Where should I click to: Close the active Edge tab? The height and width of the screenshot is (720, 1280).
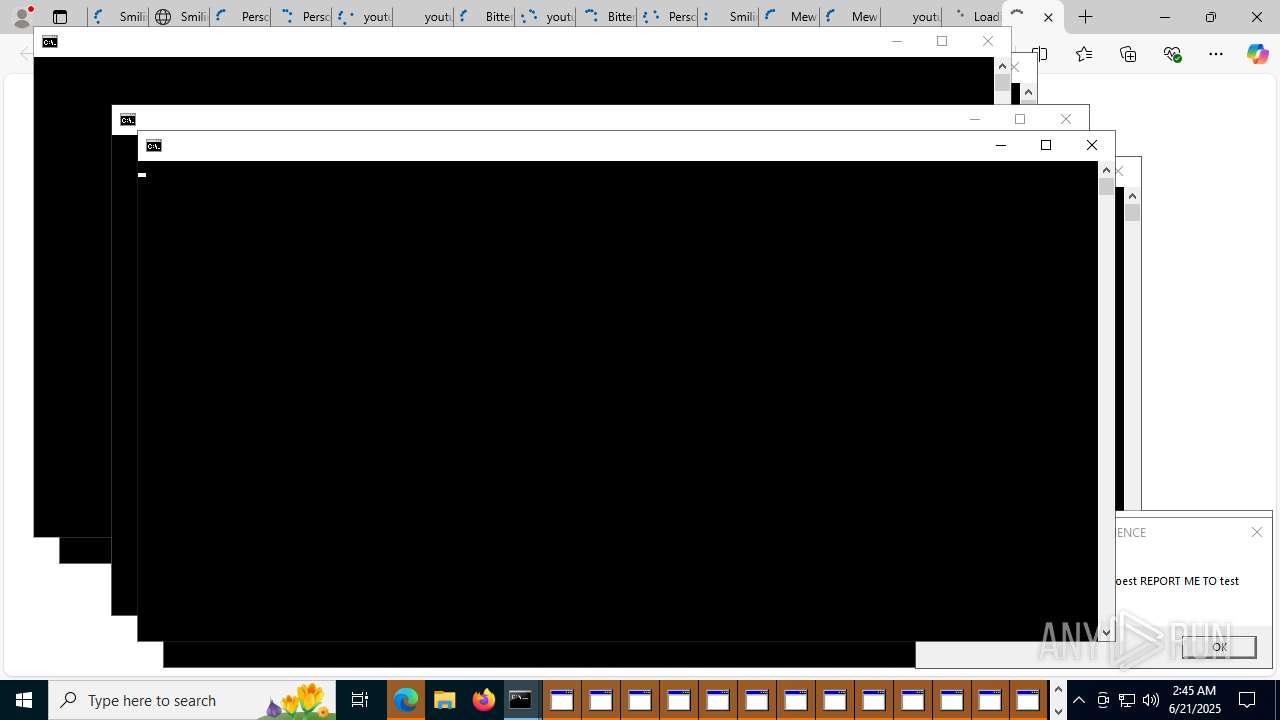1048,17
